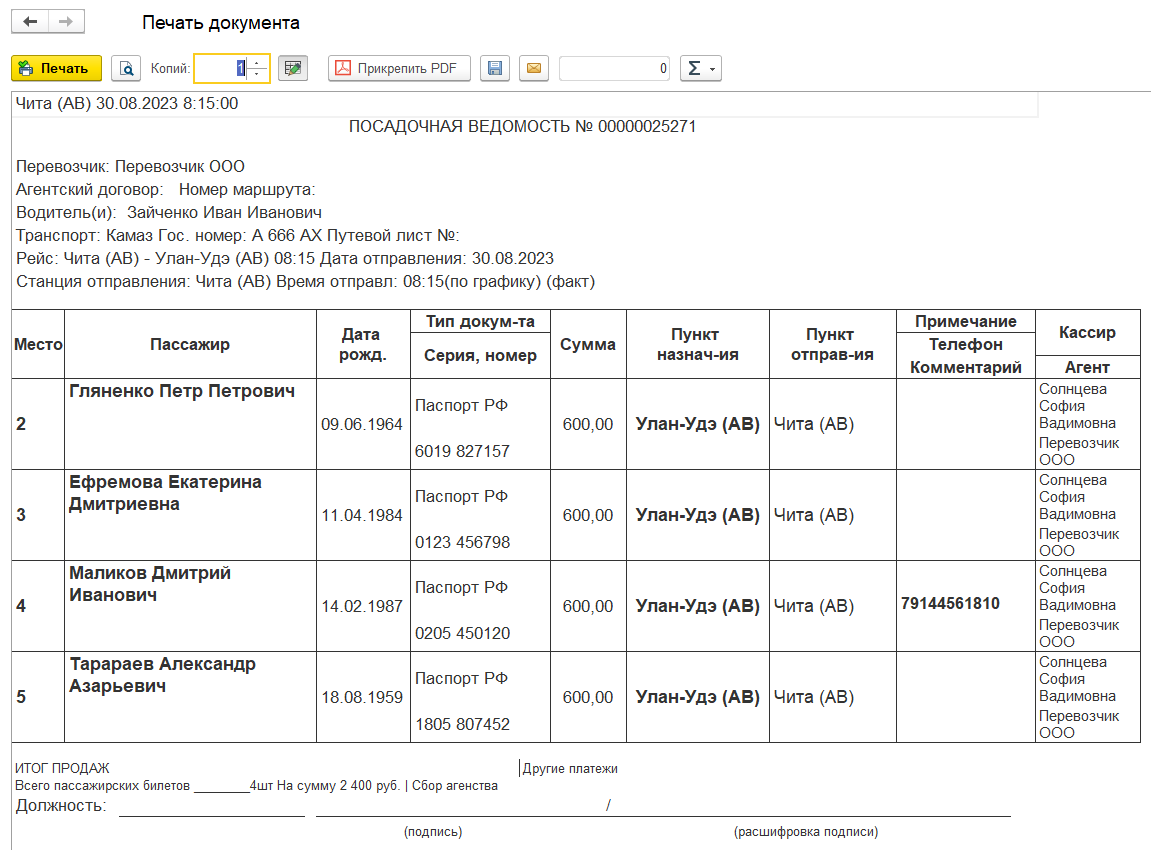Viewport: 1151px width, 850px height.
Task: Open the Sigma sum function dropdown
Action: [x=700, y=68]
